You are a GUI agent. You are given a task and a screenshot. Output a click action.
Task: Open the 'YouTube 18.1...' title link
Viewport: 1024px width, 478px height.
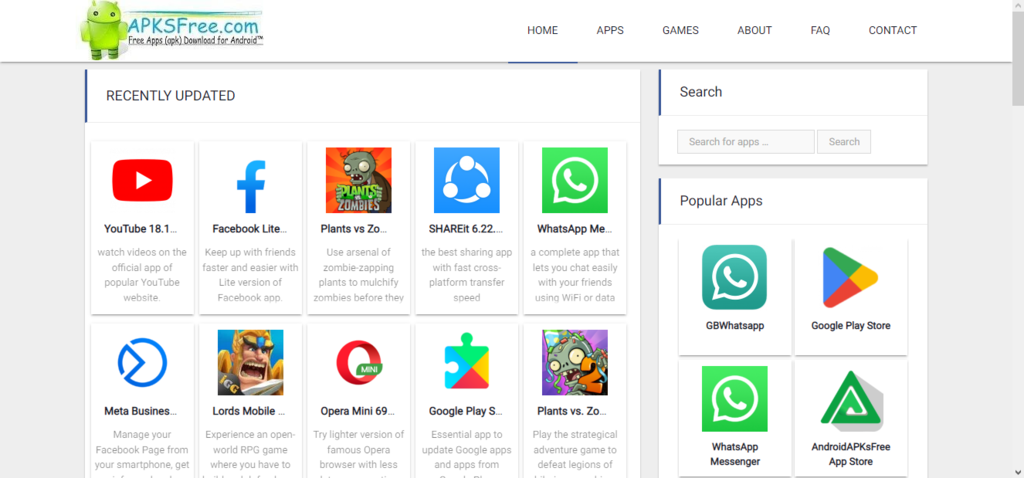point(141,229)
